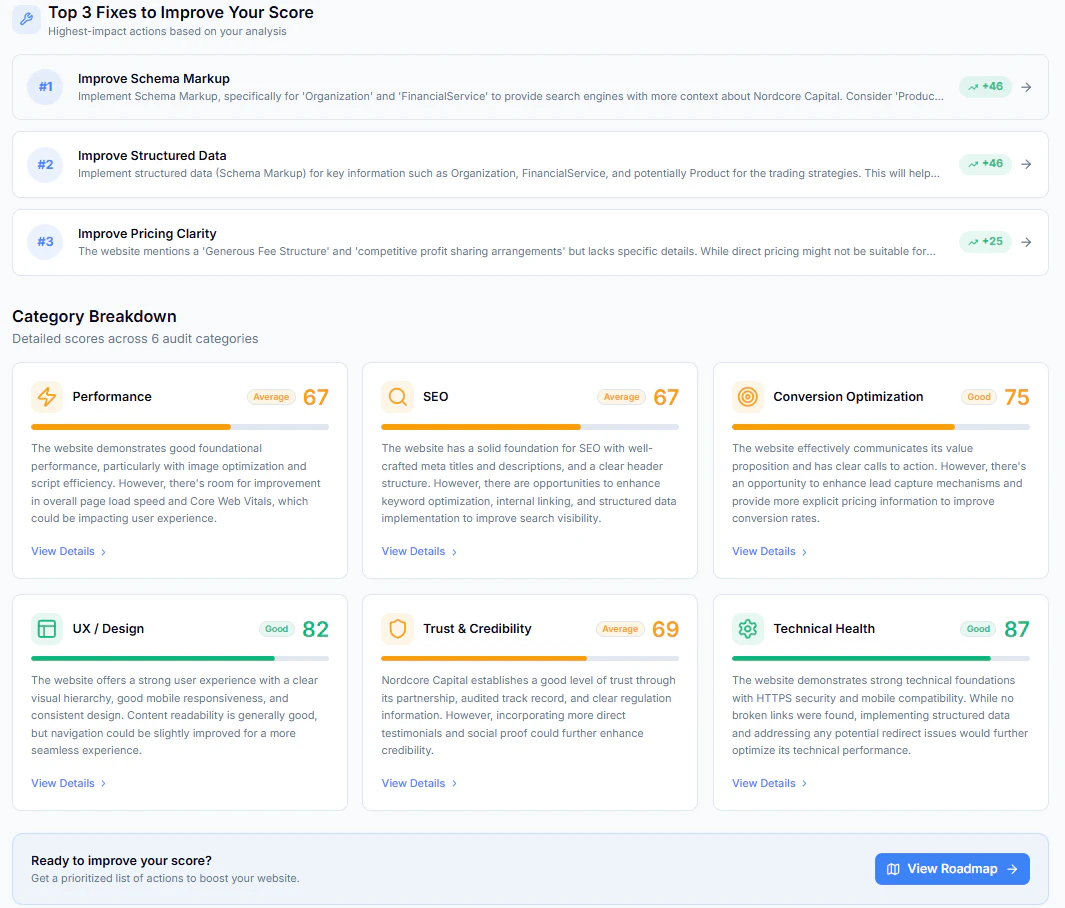The image size is (1065, 908).
Task: Click the Performance lightning bolt icon
Action: 47,397
